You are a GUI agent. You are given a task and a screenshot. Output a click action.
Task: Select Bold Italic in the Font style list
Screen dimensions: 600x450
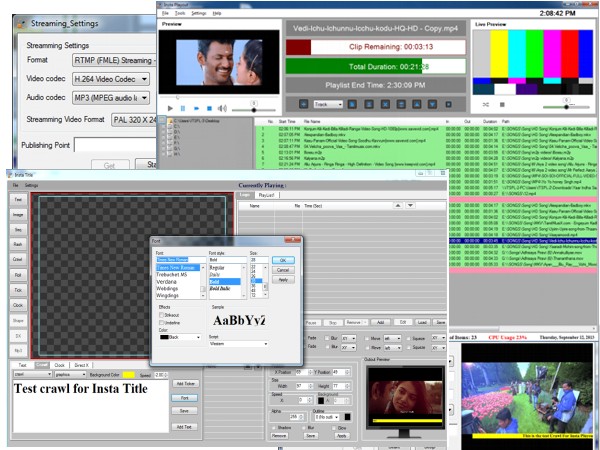coord(220,288)
